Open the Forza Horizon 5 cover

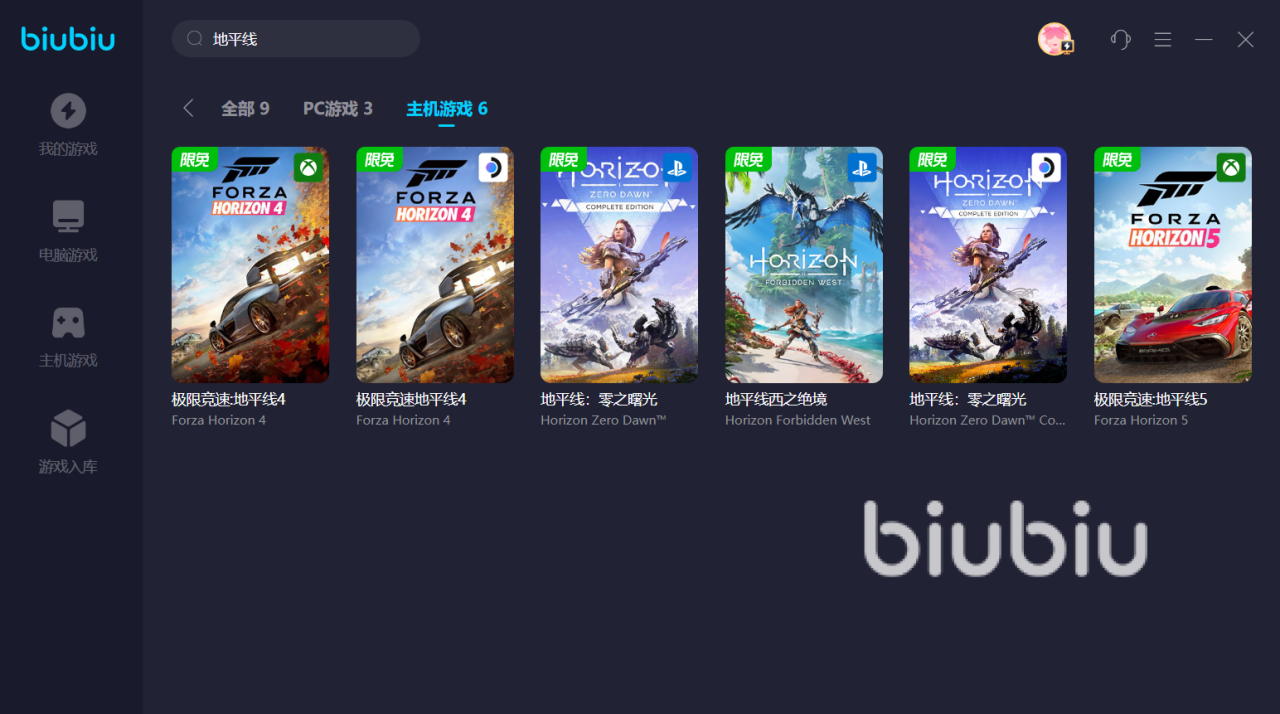(x=1172, y=265)
